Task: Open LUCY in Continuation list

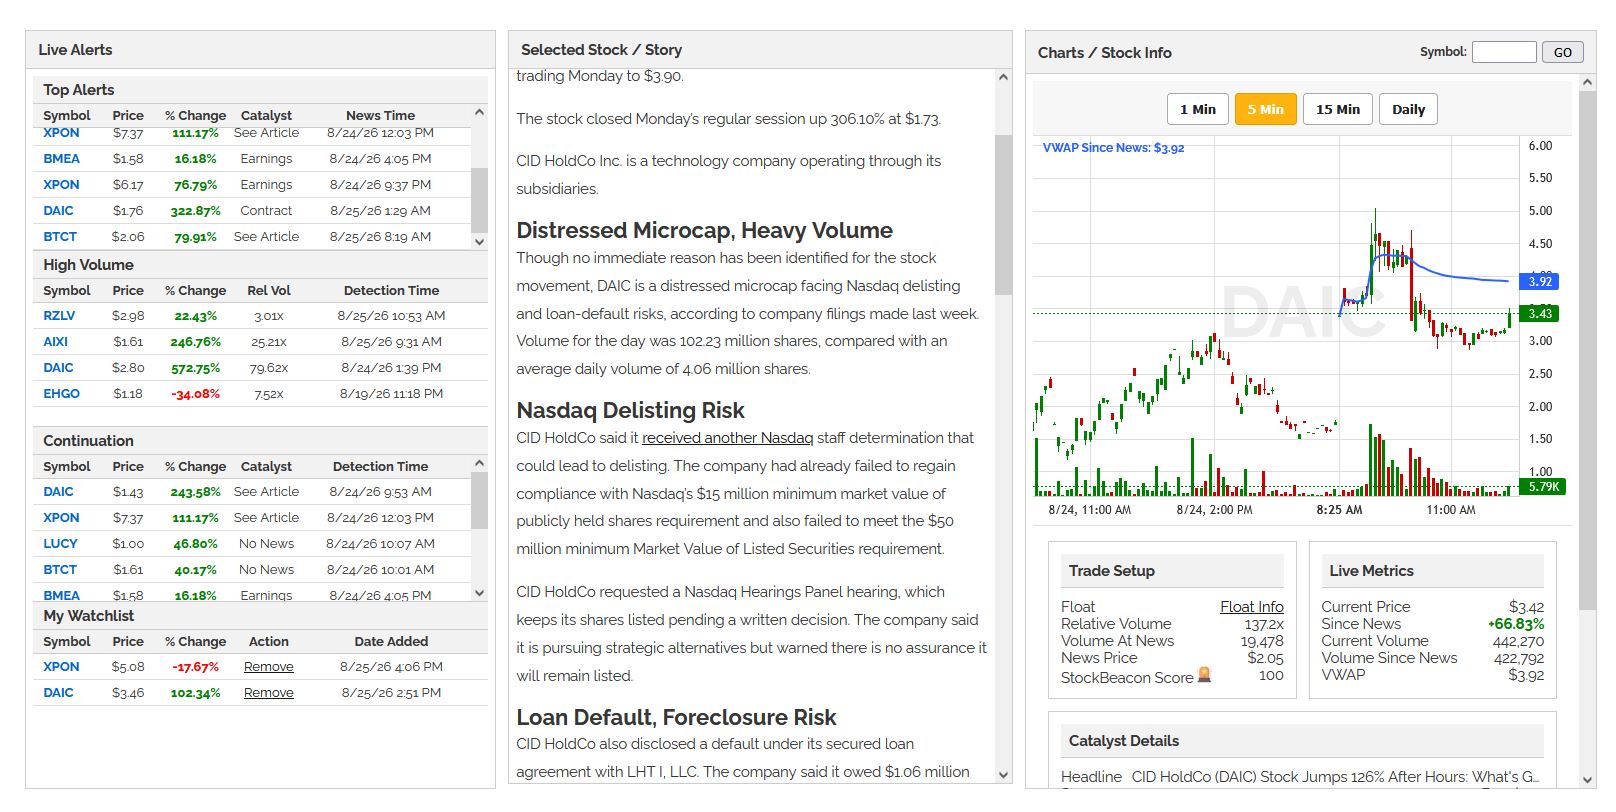Action: pos(60,543)
